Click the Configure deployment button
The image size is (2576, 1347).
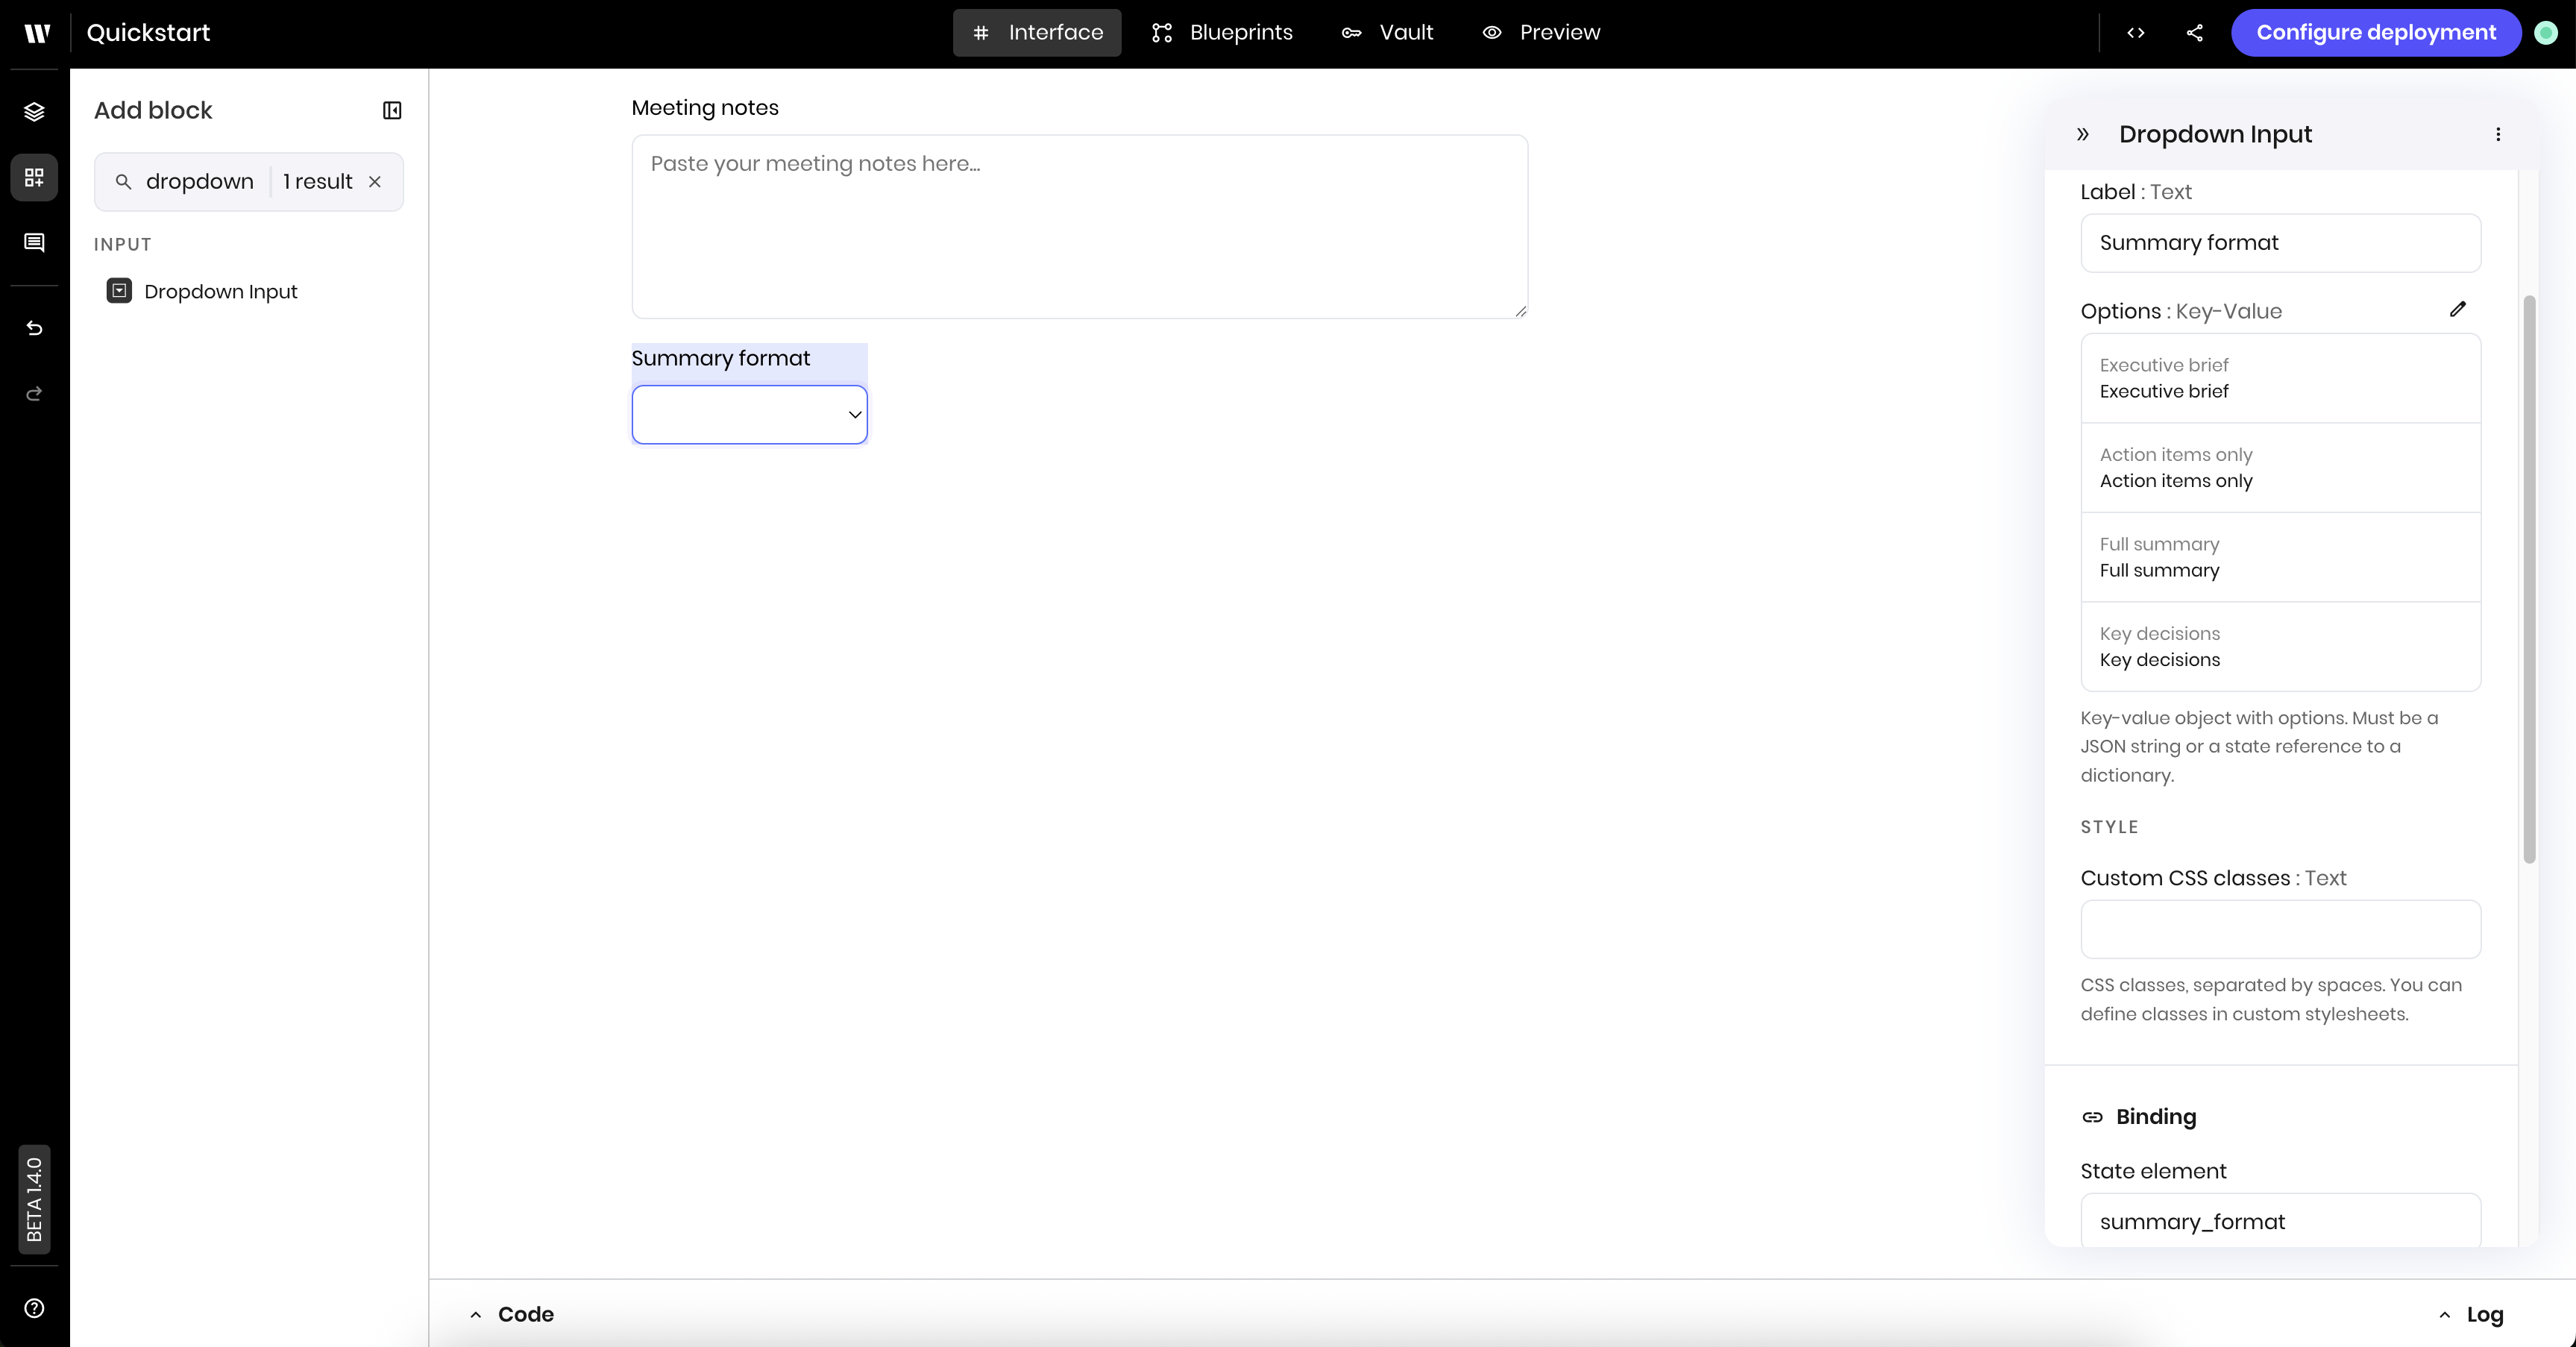point(2376,32)
